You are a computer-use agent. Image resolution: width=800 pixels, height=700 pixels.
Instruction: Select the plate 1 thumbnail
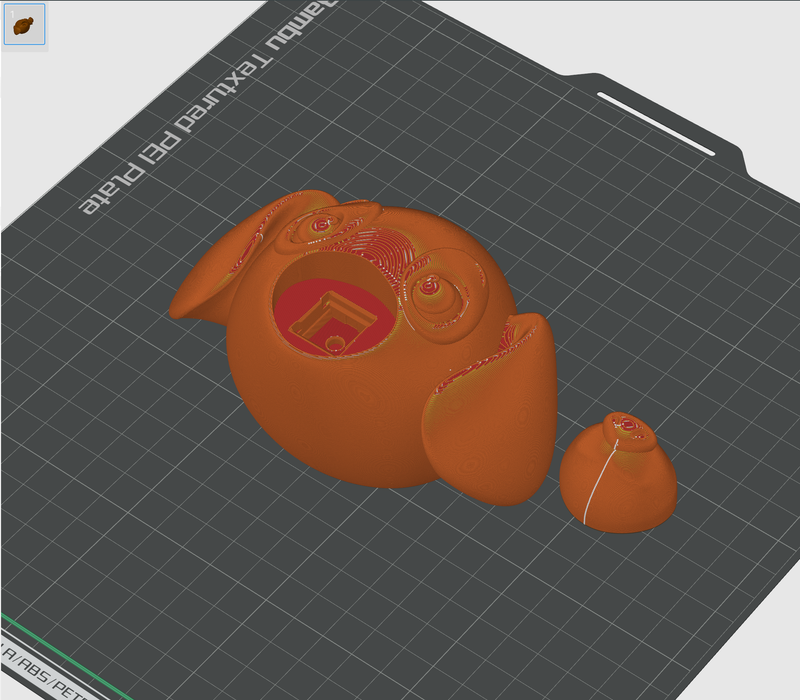pos(22,25)
